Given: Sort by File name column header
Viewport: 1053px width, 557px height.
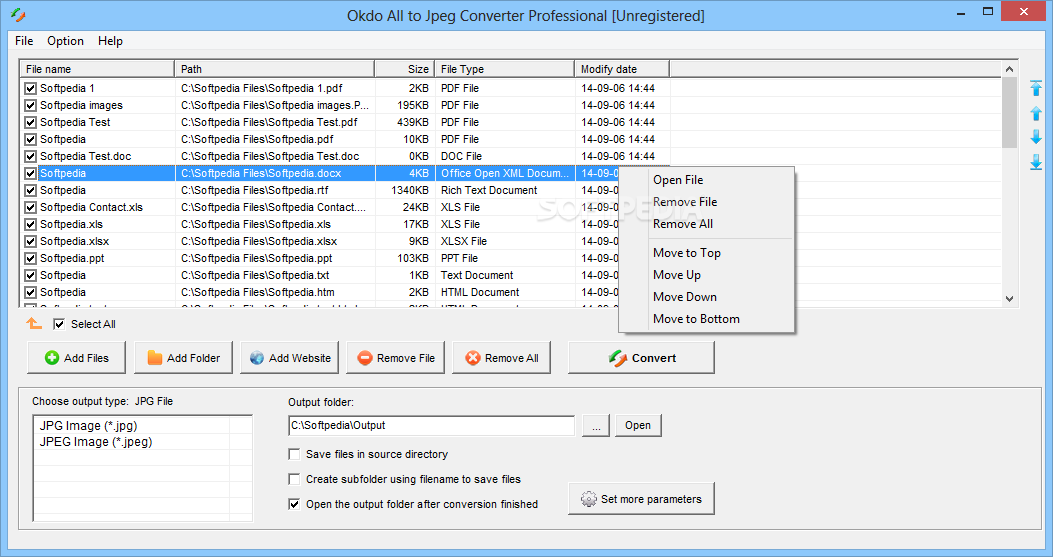Looking at the screenshot, I should point(97,69).
